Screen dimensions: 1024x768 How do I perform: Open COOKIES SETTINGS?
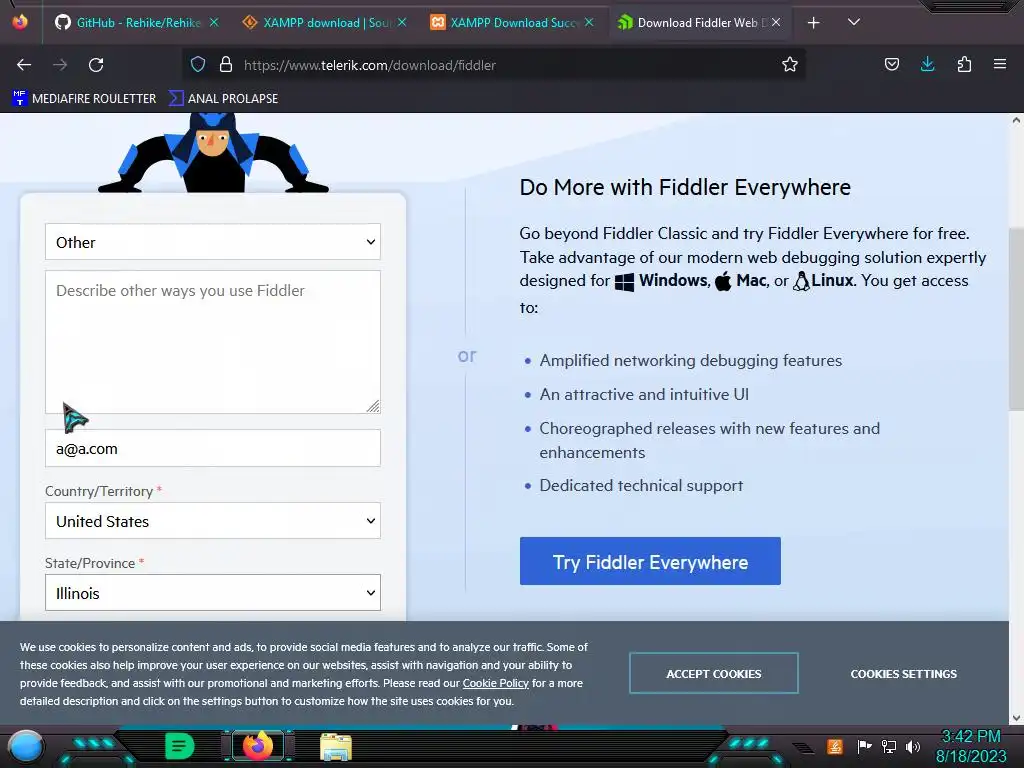pos(903,673)
